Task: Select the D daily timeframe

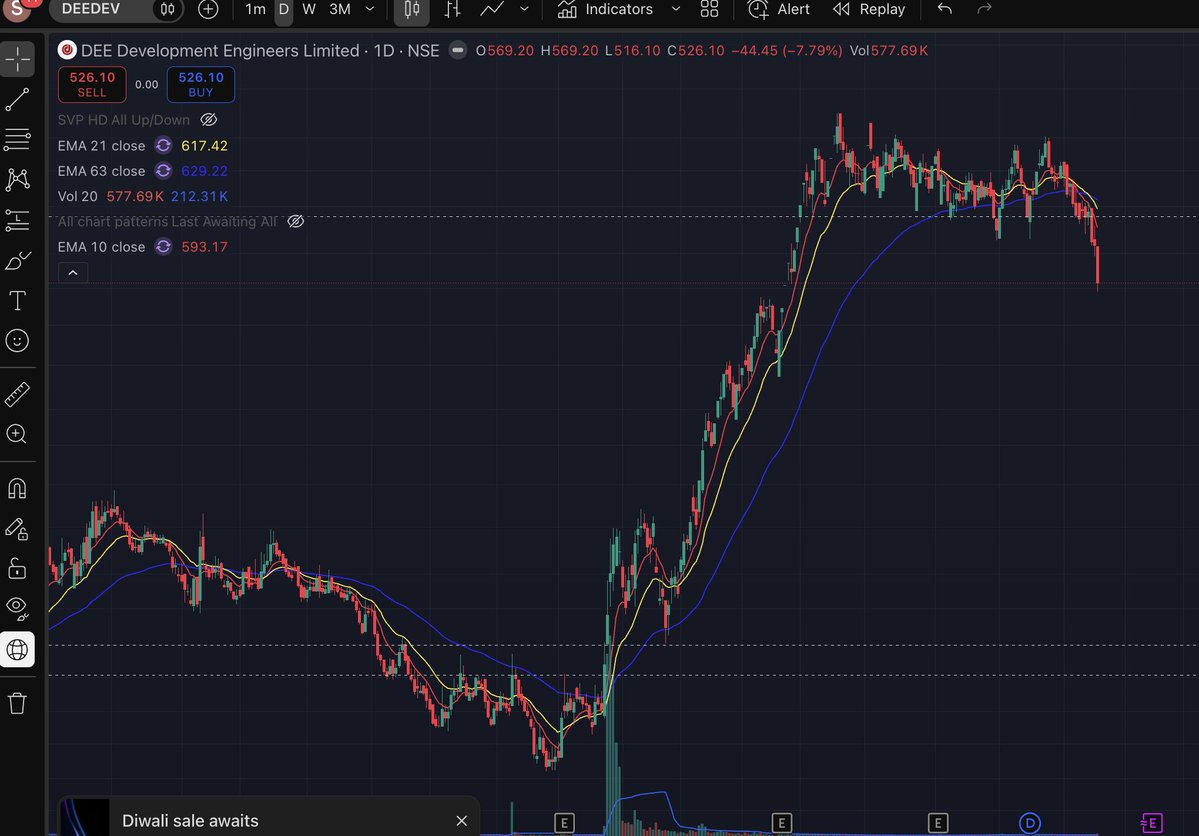Action: 284,9
